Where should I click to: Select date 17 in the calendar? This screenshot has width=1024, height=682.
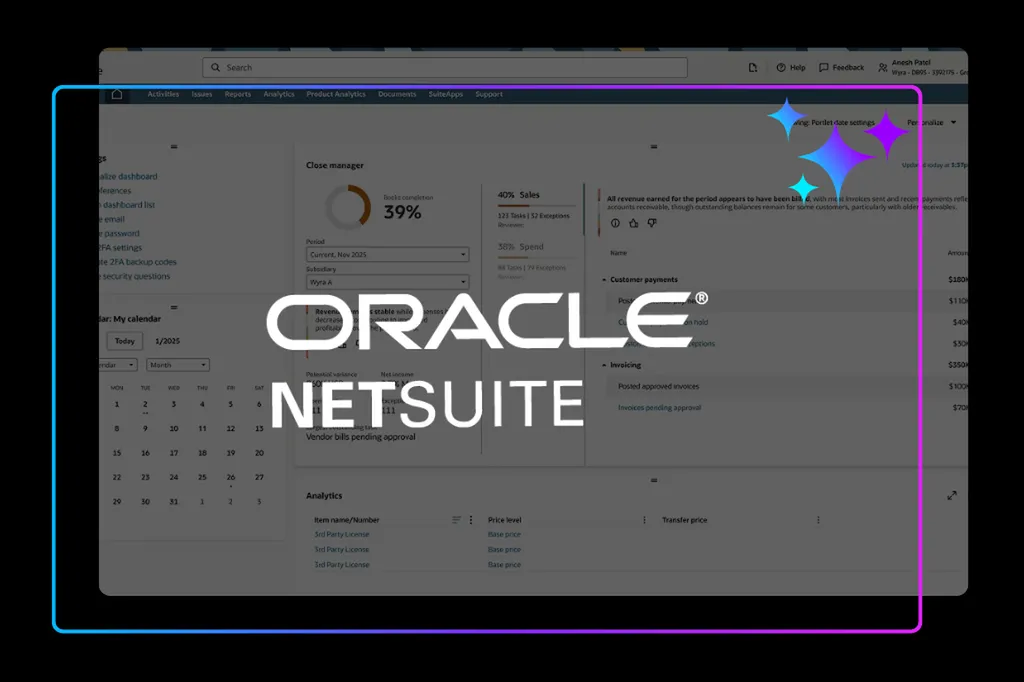174,453
